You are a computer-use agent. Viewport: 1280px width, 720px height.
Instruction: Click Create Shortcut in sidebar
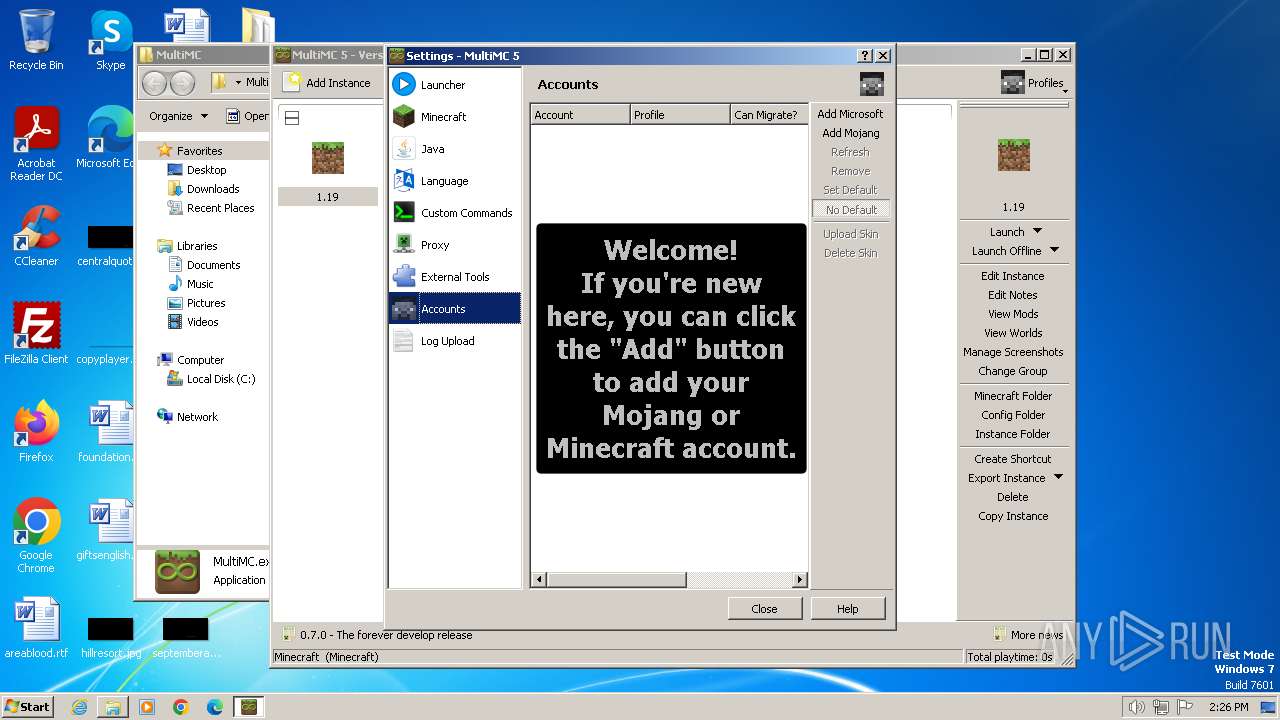tap(1012, 459)
